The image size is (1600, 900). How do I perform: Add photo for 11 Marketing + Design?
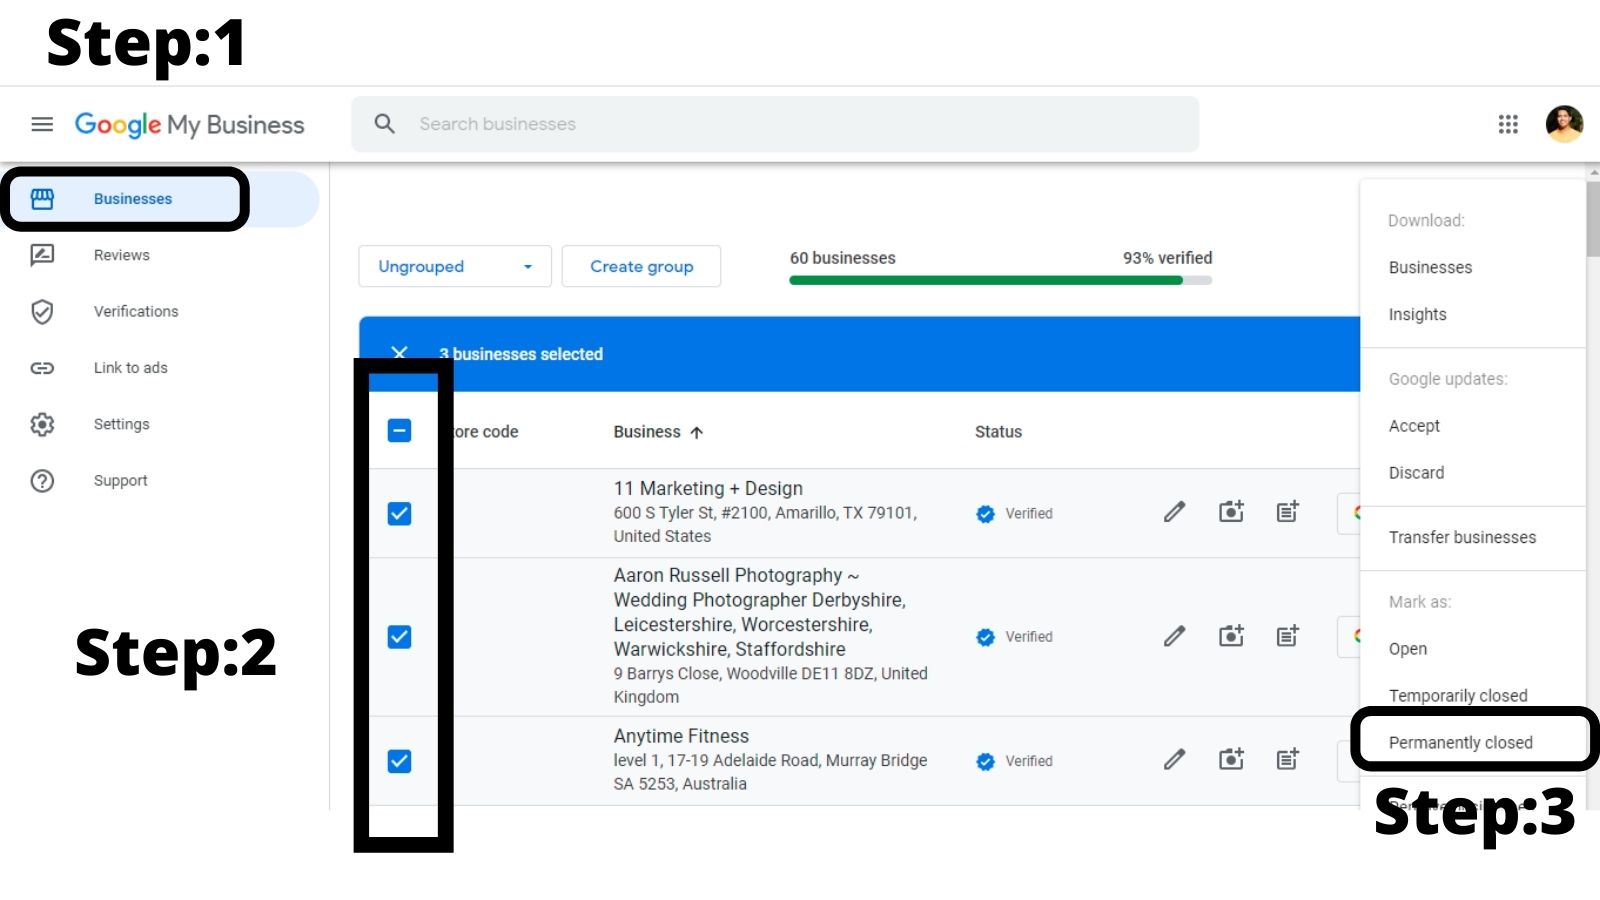(1231, 512)
